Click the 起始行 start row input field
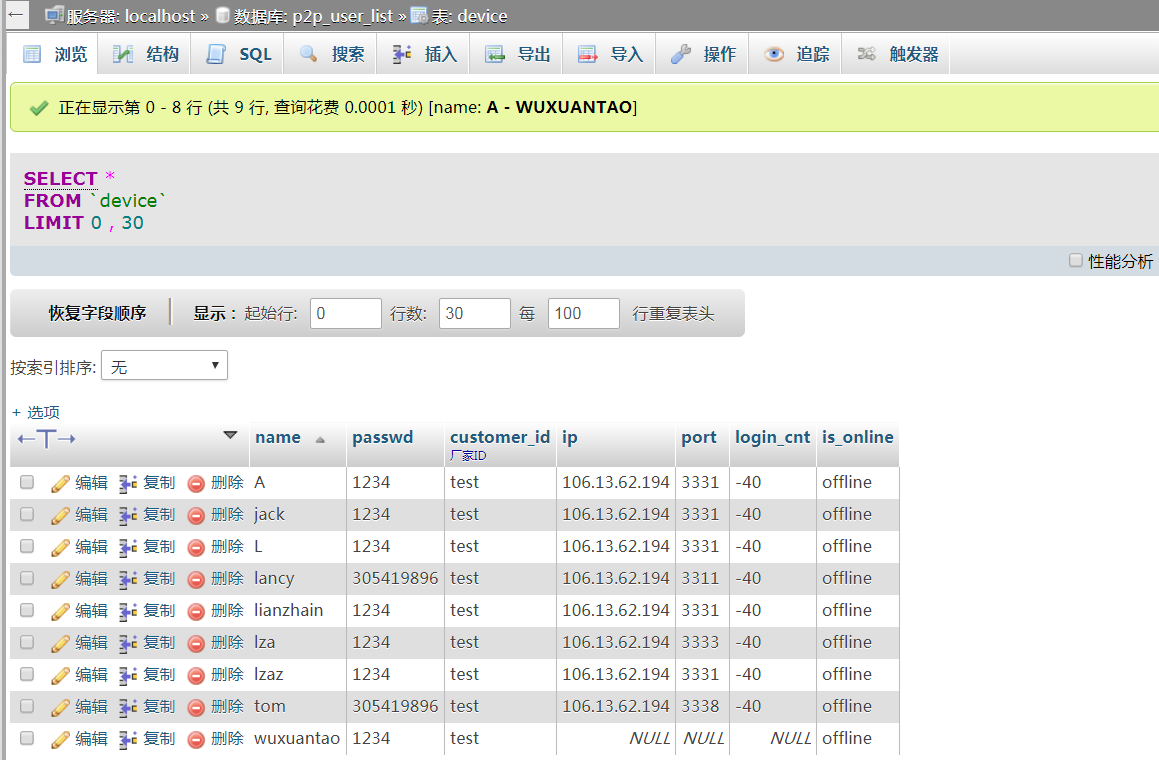 pyautogui.click(x=346, y=313)
